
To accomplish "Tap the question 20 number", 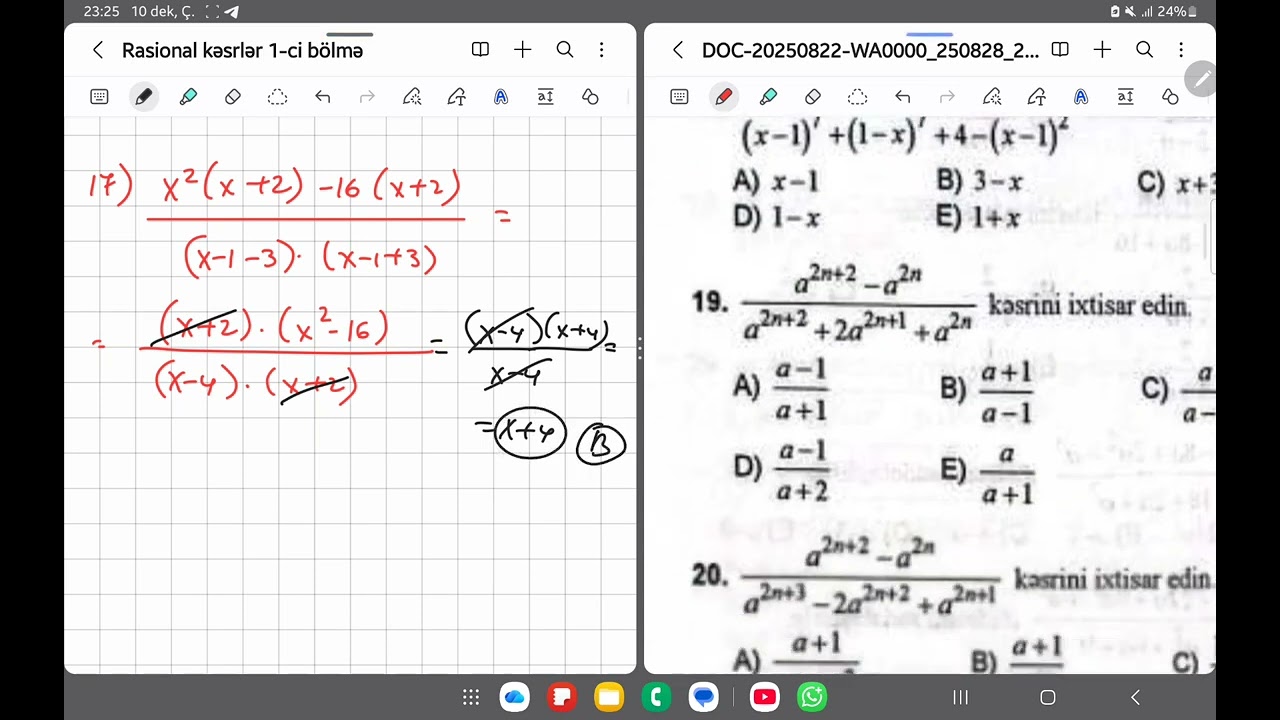I will click(709, 575).
